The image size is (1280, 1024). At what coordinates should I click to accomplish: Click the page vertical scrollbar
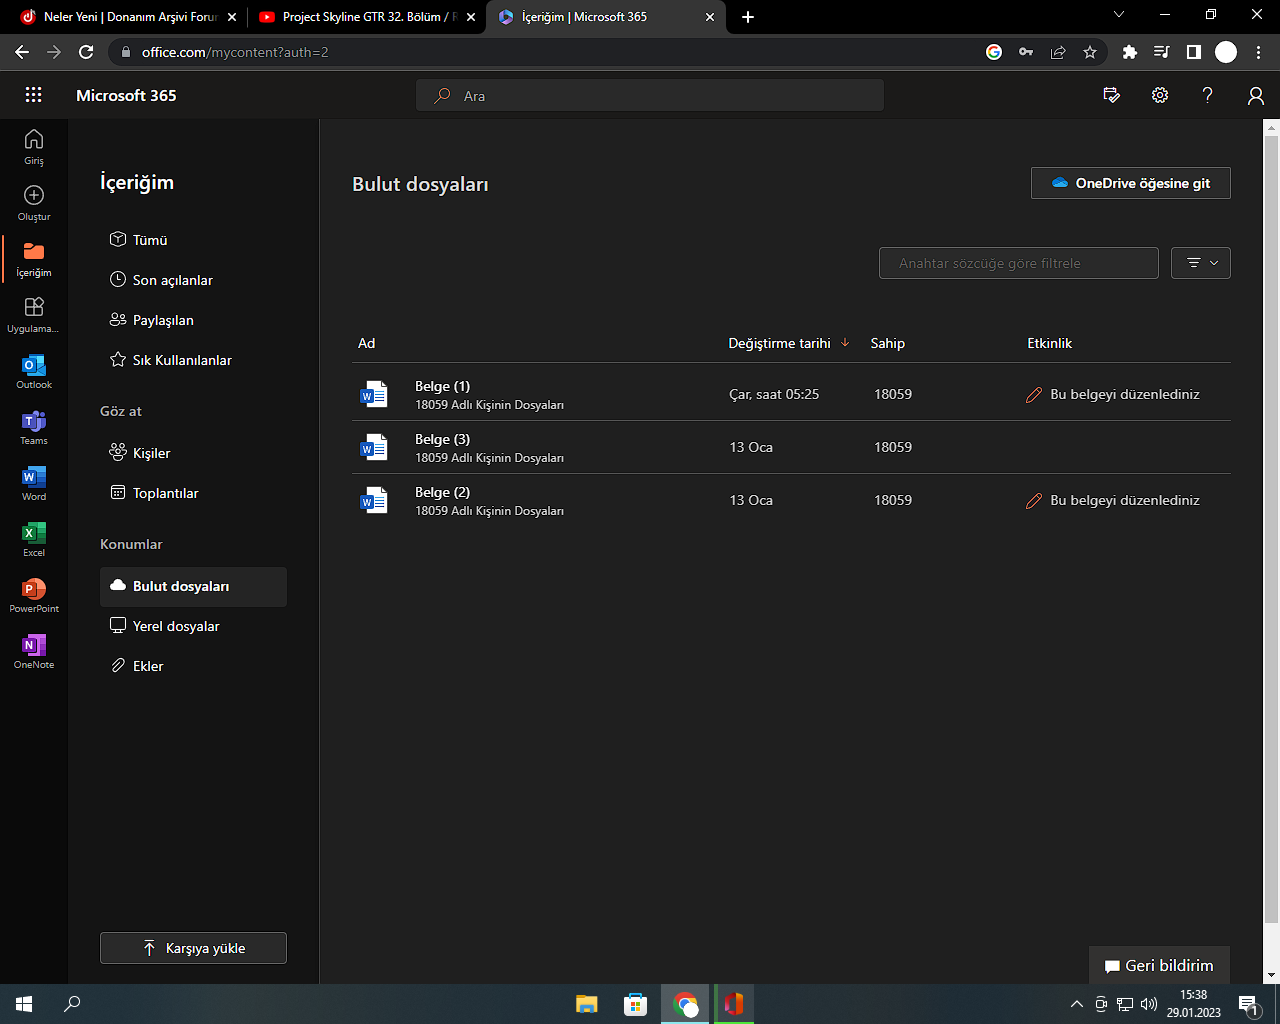1272,530
